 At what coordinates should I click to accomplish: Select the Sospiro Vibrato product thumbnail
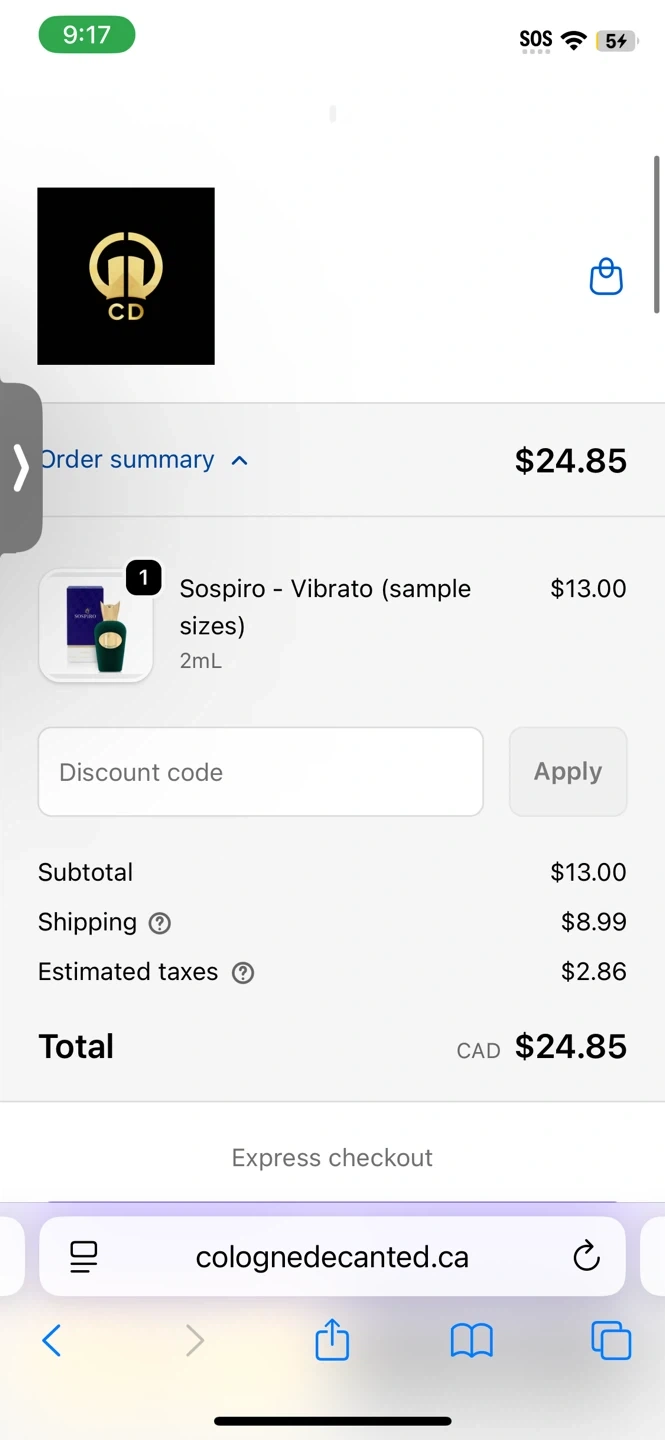pos(96,627)
